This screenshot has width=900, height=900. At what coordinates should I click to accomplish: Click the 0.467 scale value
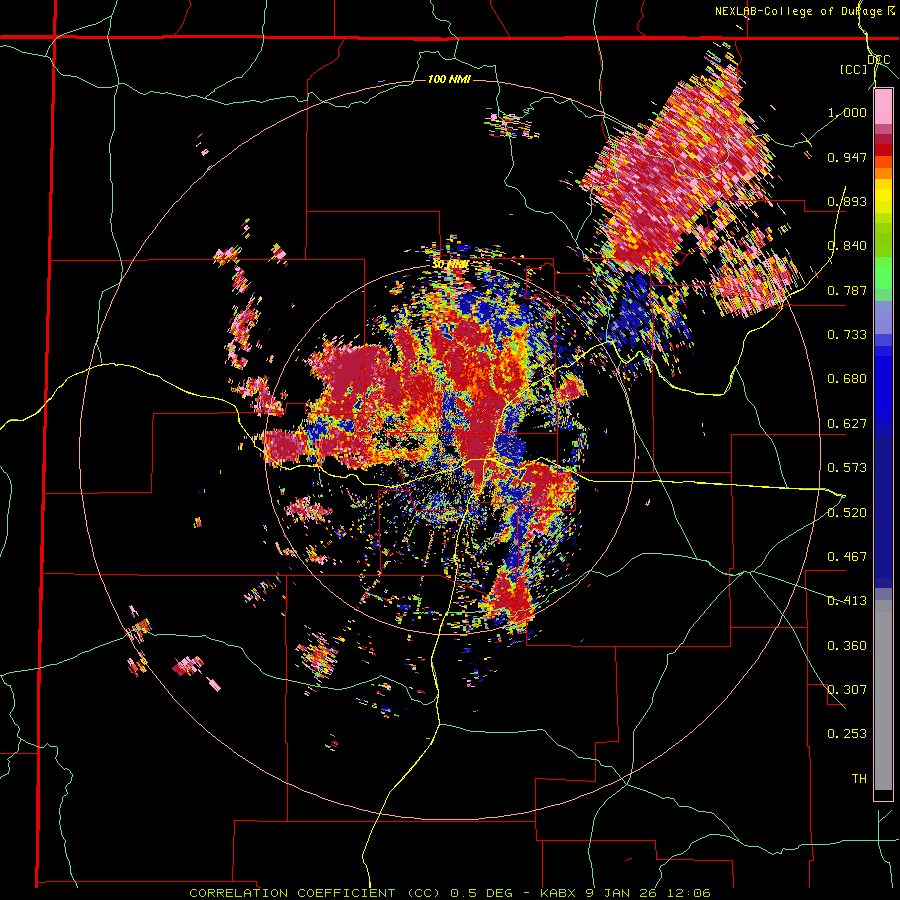coord(847,557)
